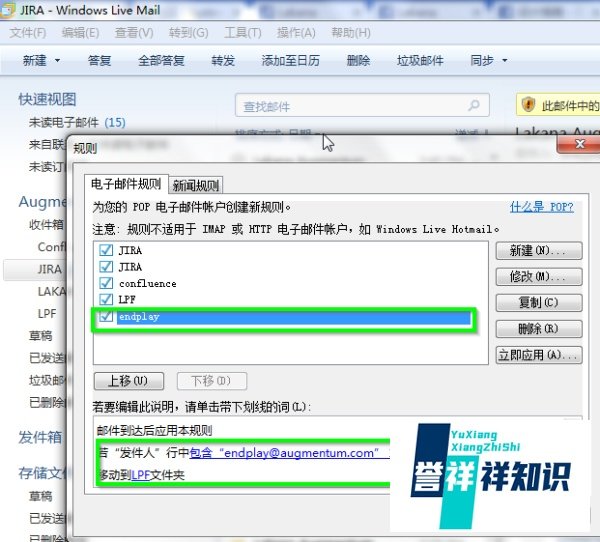Click the 同步 toolbar button

pyautogui.click(x=482, y=60)
